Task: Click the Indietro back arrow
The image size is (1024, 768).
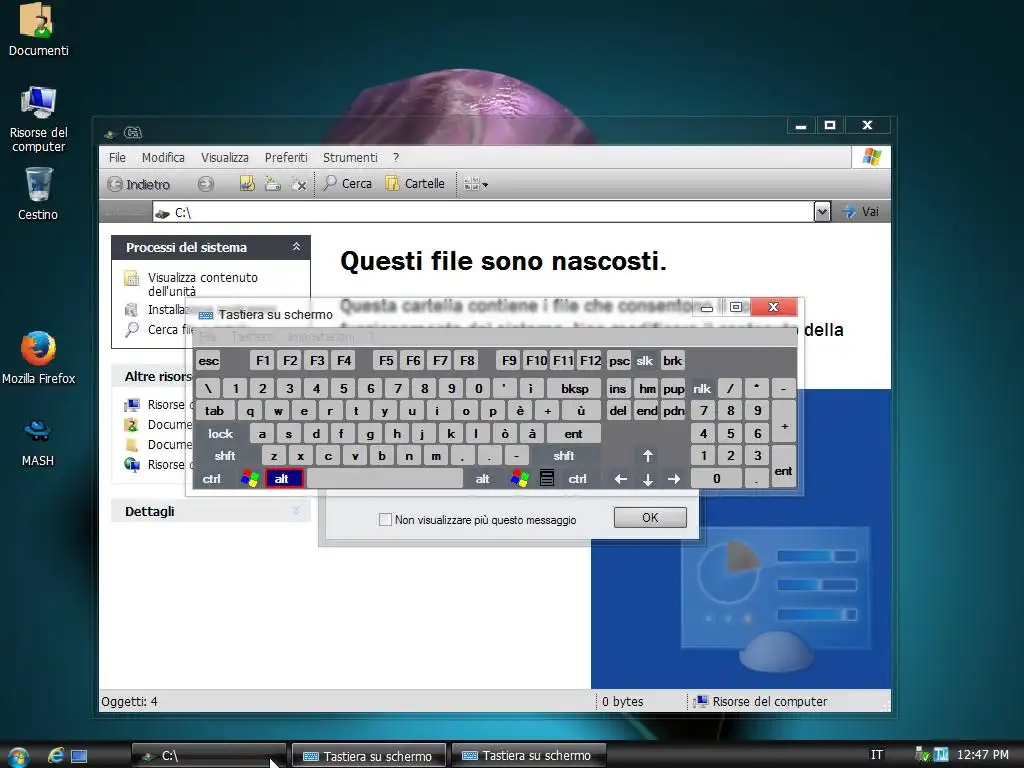Action: click(x=138, y=184)
